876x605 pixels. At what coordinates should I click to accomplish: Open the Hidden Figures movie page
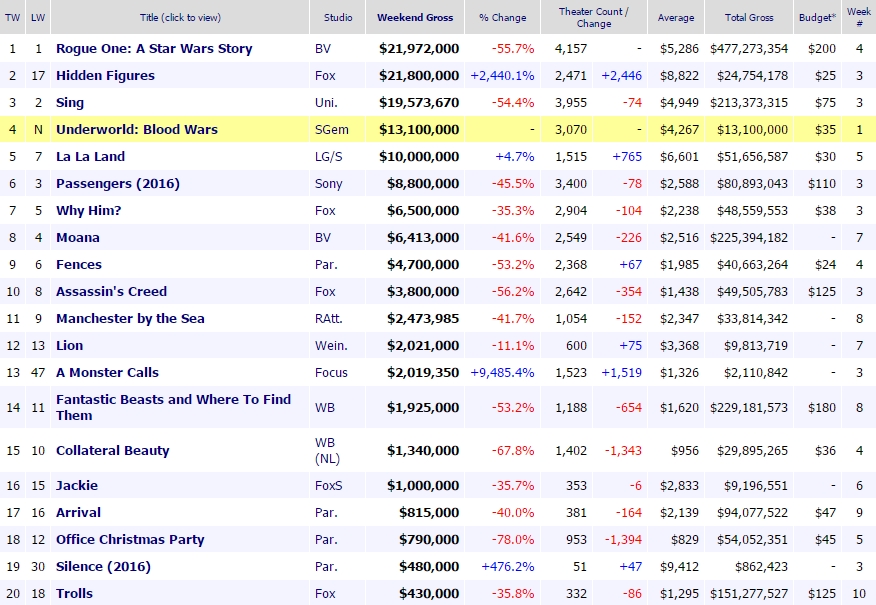pos(105,75)
